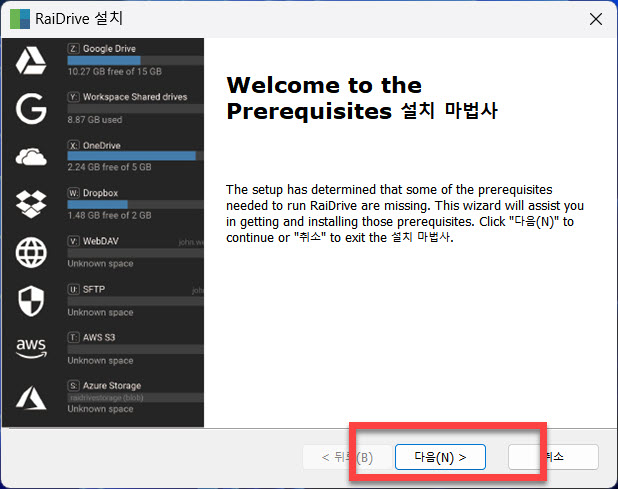Click the RaiDrive logo in title bar

click(20, 19)
